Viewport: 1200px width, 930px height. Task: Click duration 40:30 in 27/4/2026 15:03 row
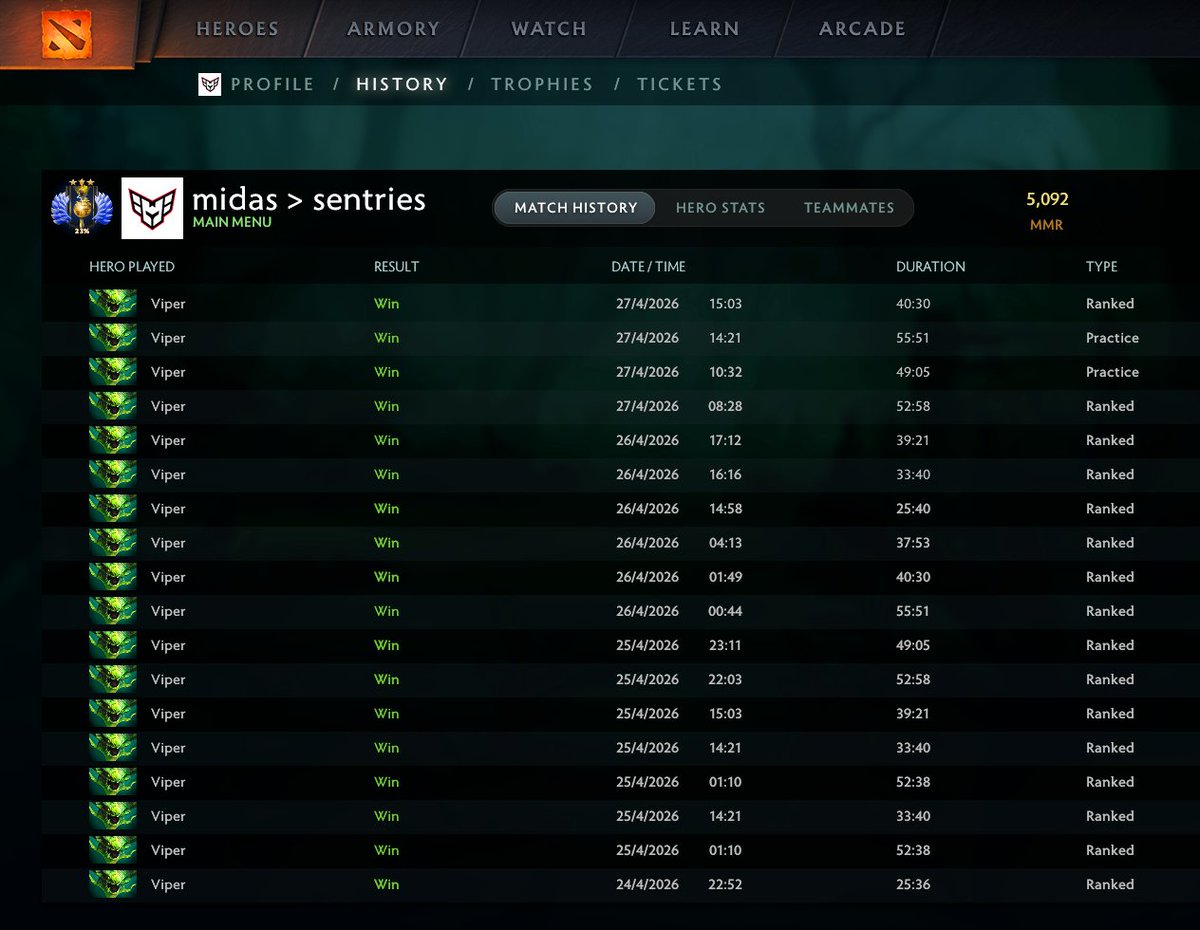(913, 303)
